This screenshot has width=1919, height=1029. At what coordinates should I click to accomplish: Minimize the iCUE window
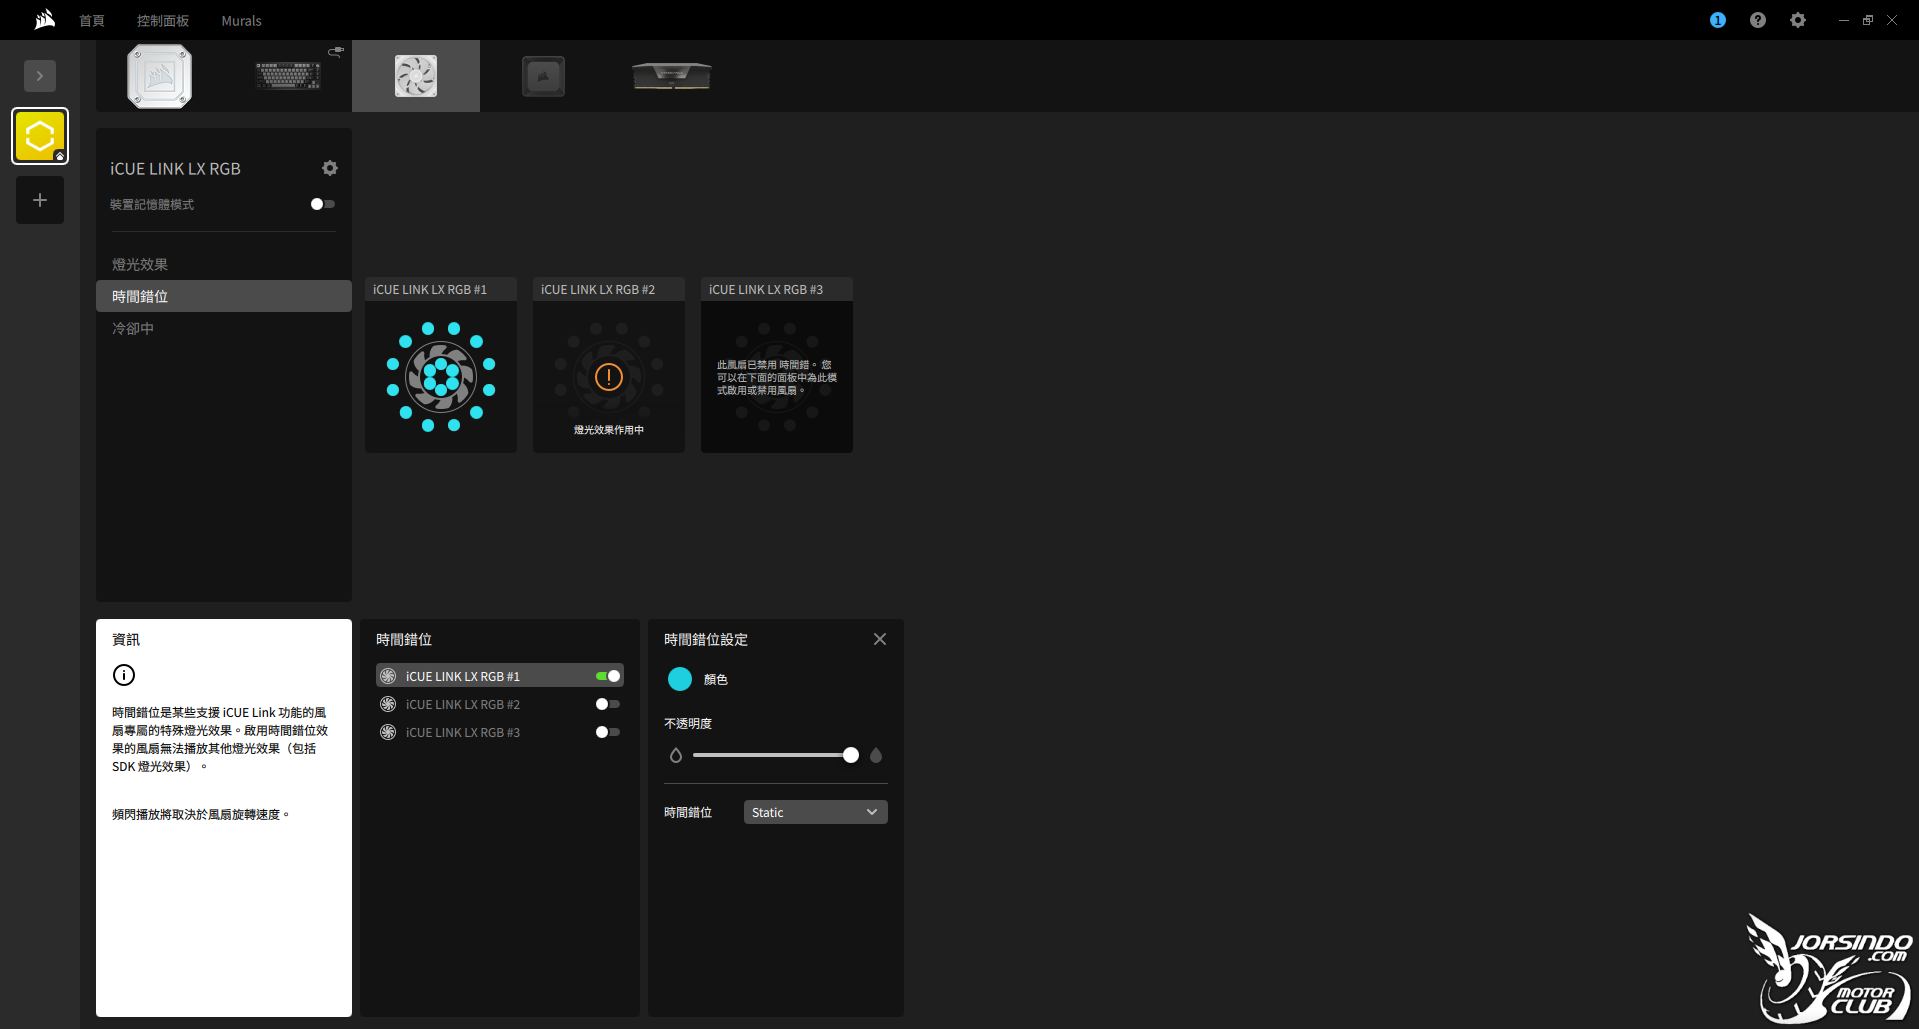[1844, 20]
